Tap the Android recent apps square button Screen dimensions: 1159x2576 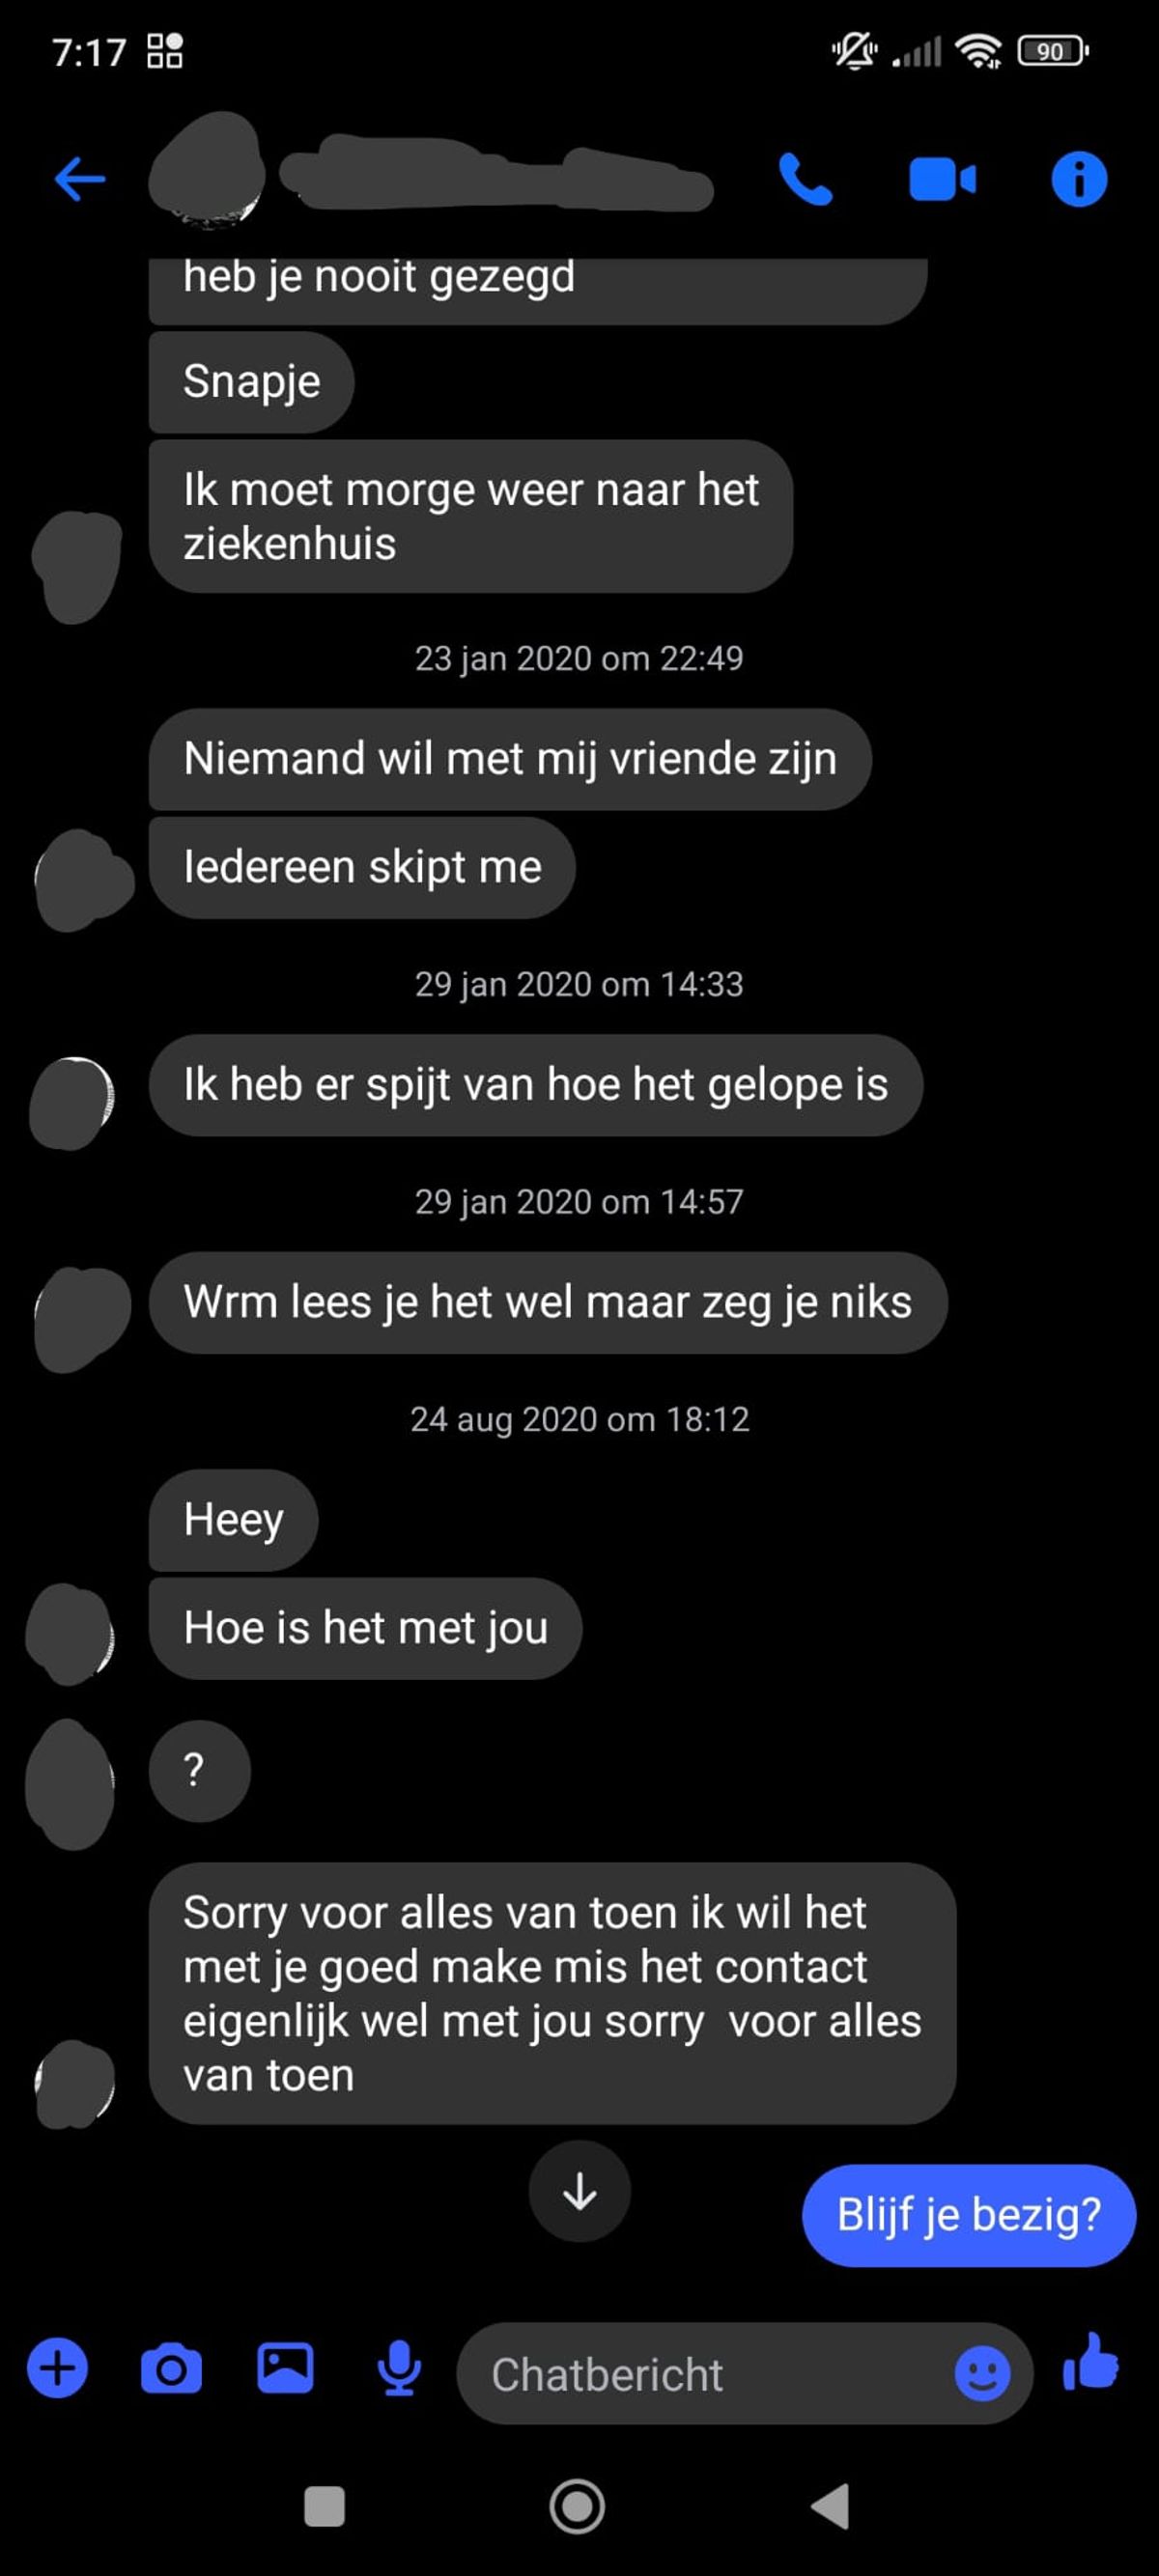click(324, 2507)
